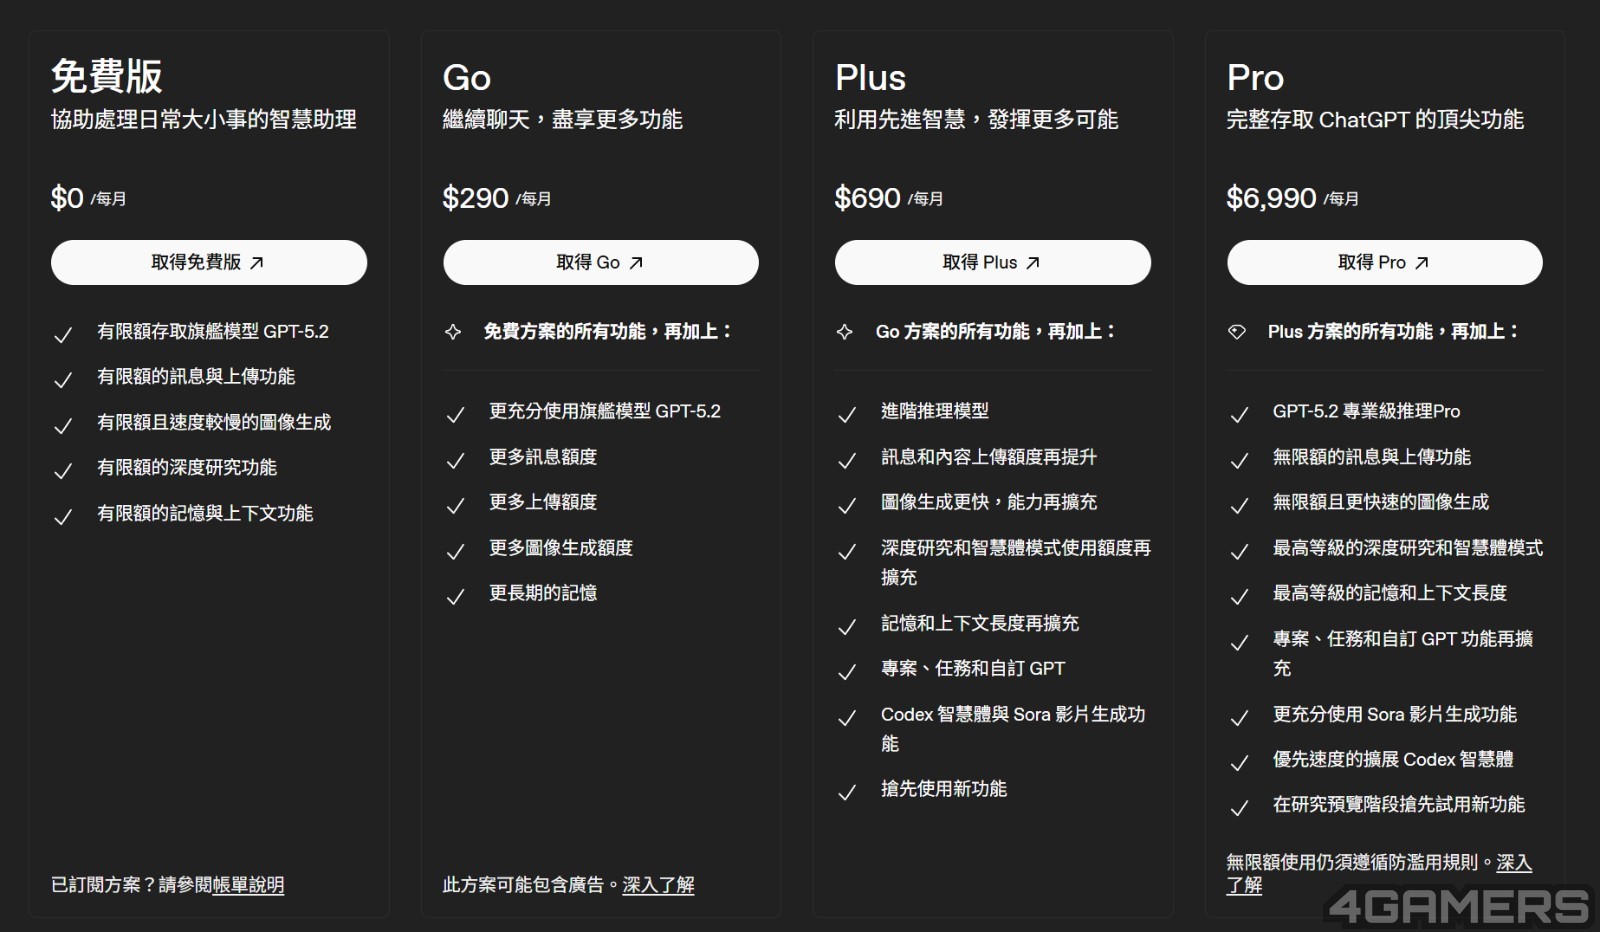Click the 免費版 plan heading
1600x932 pixels.
click(x=107, y=77)
